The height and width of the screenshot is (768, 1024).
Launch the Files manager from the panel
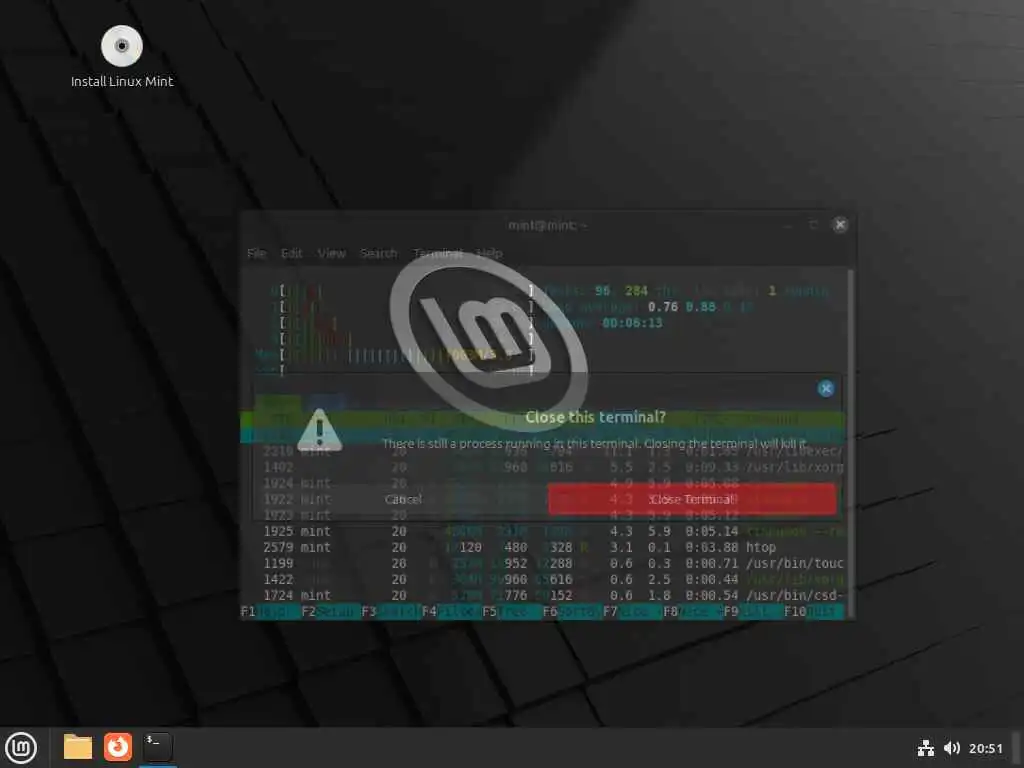(78, 747)
